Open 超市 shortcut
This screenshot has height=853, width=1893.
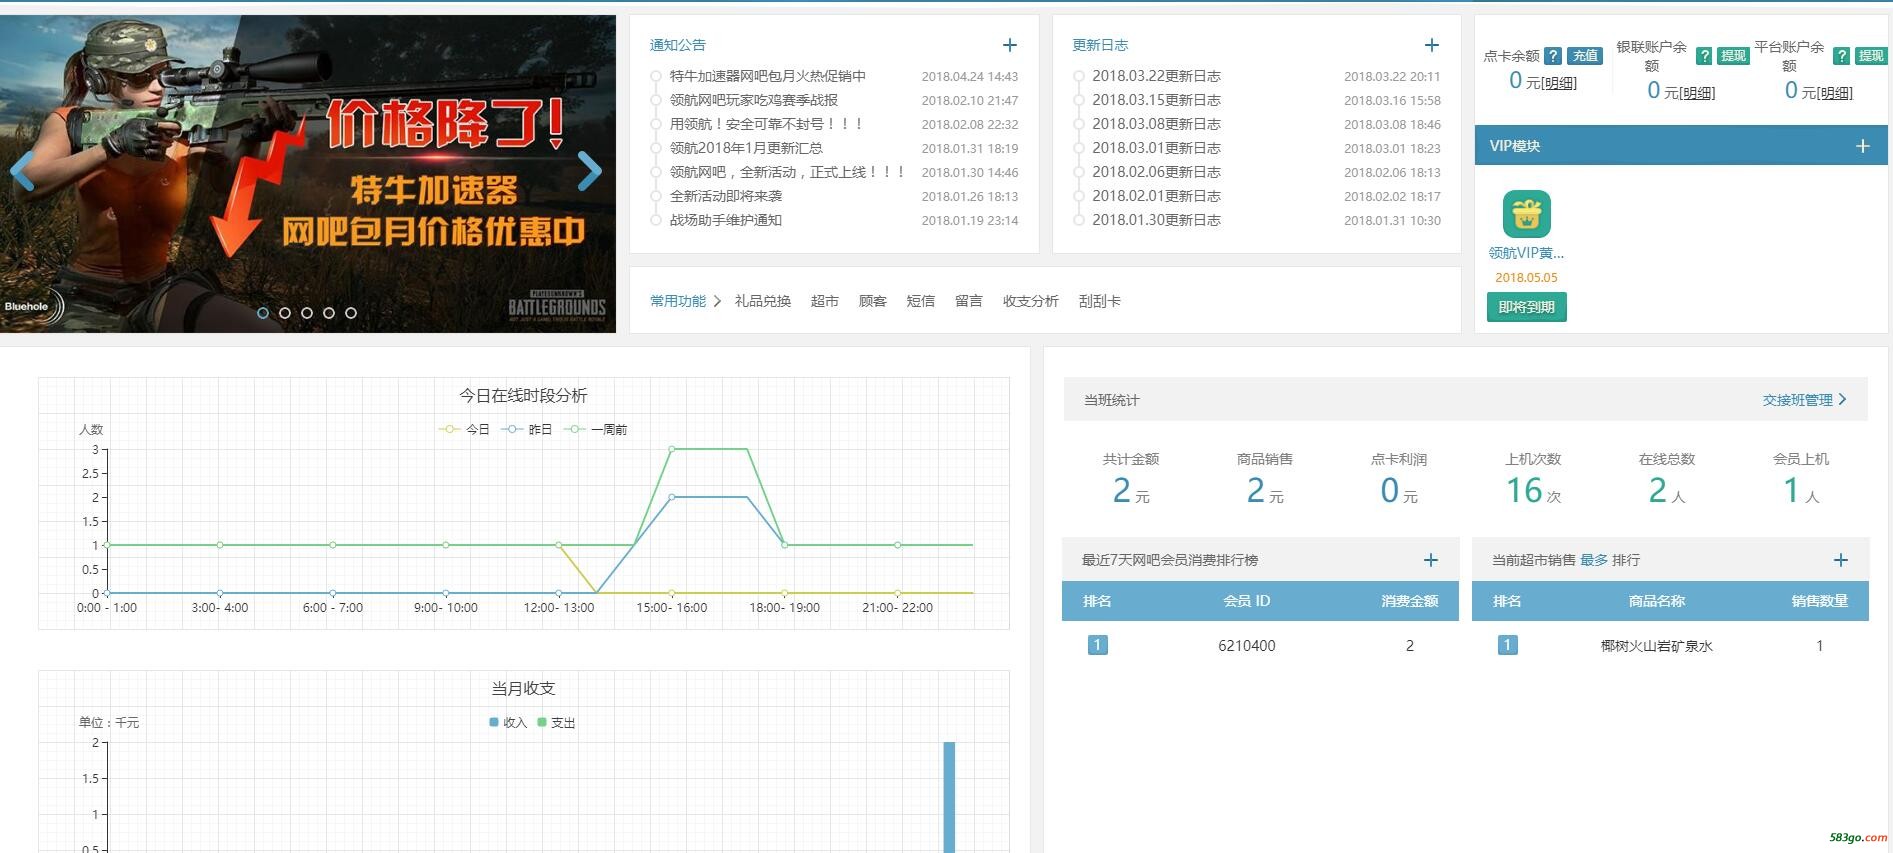(x=825, y=301)
